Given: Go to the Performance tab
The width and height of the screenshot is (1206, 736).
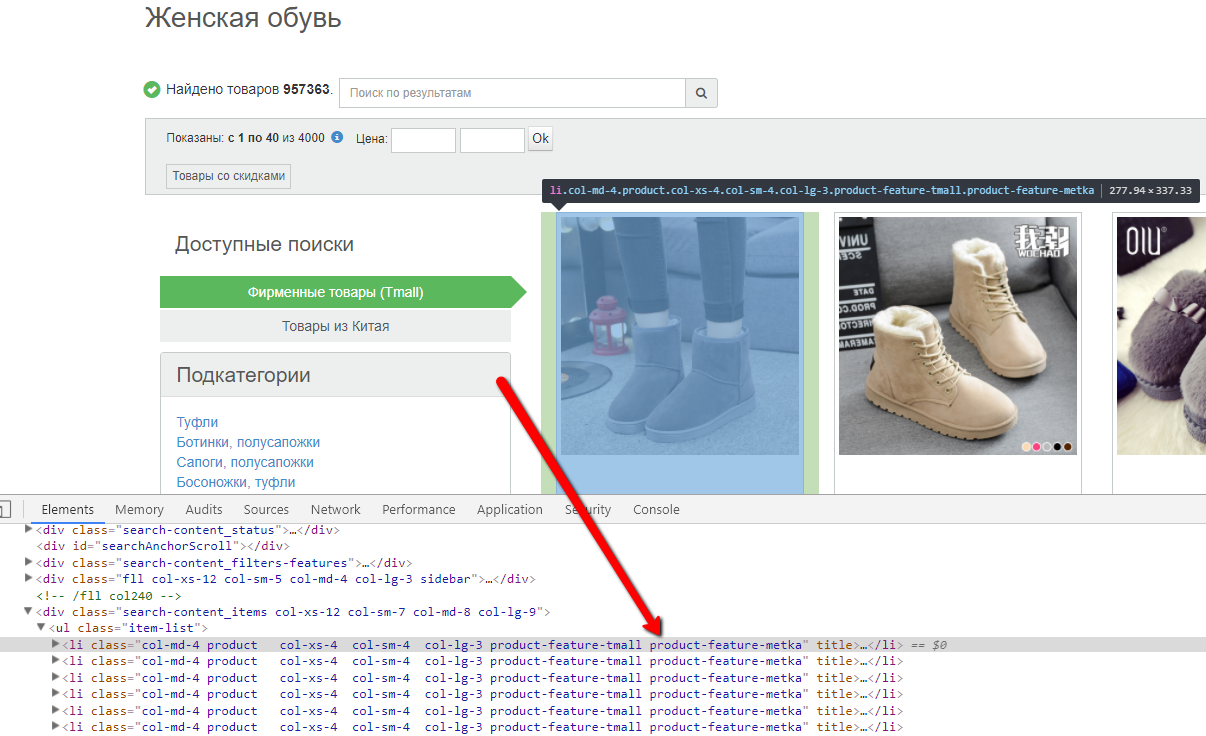Looking at the screenshot, I should click(x=418, y=509).
